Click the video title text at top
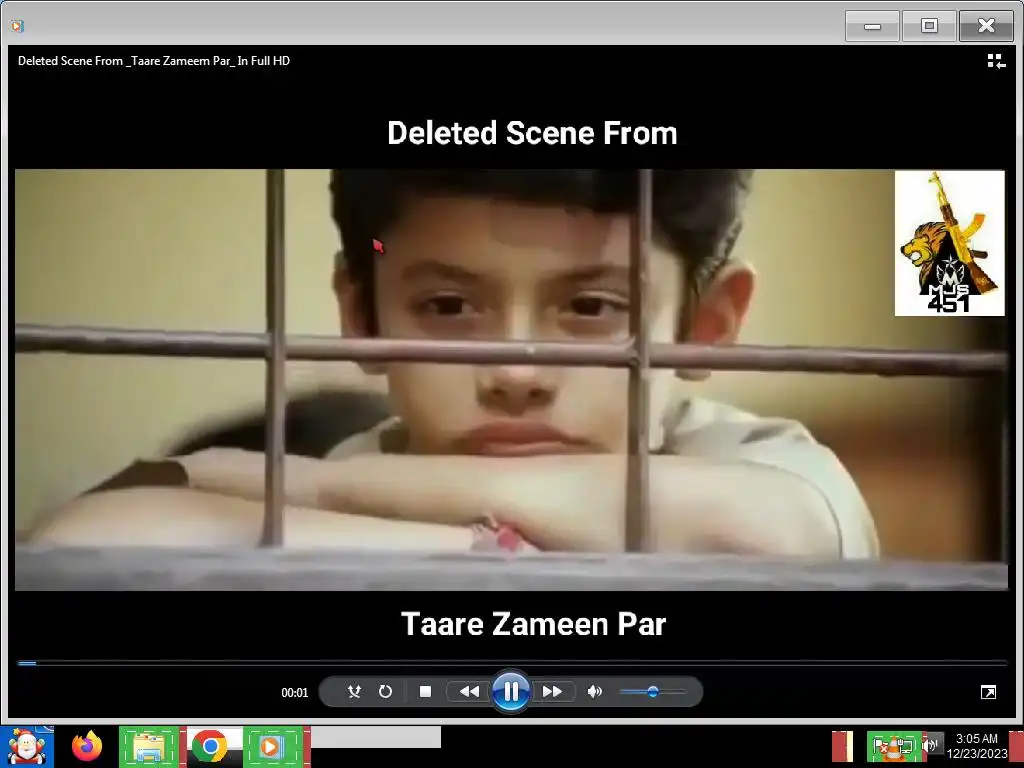The height and width of the screenshot is (768, 1024). 154,61
